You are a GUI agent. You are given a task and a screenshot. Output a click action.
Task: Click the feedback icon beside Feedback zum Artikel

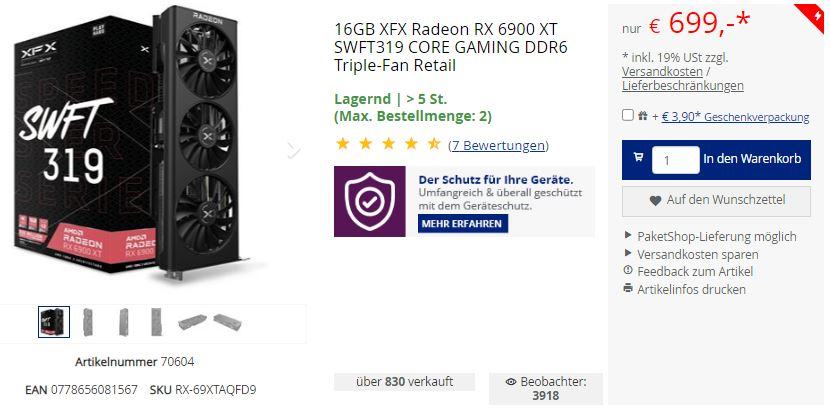coord(628,271)
